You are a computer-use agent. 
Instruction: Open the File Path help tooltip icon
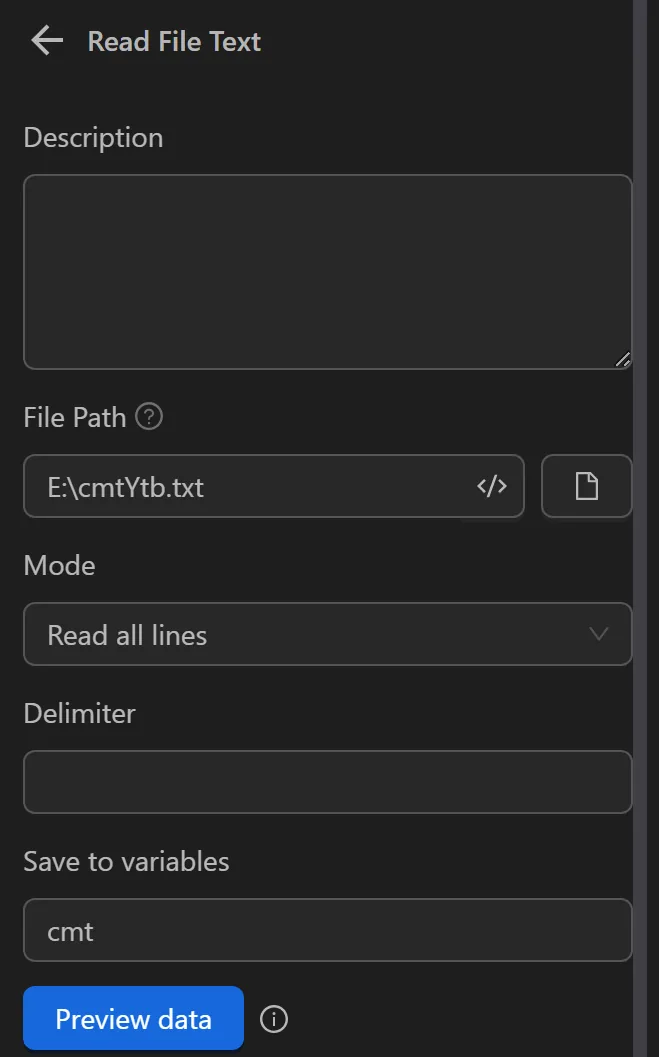click(x=148, y=416)
